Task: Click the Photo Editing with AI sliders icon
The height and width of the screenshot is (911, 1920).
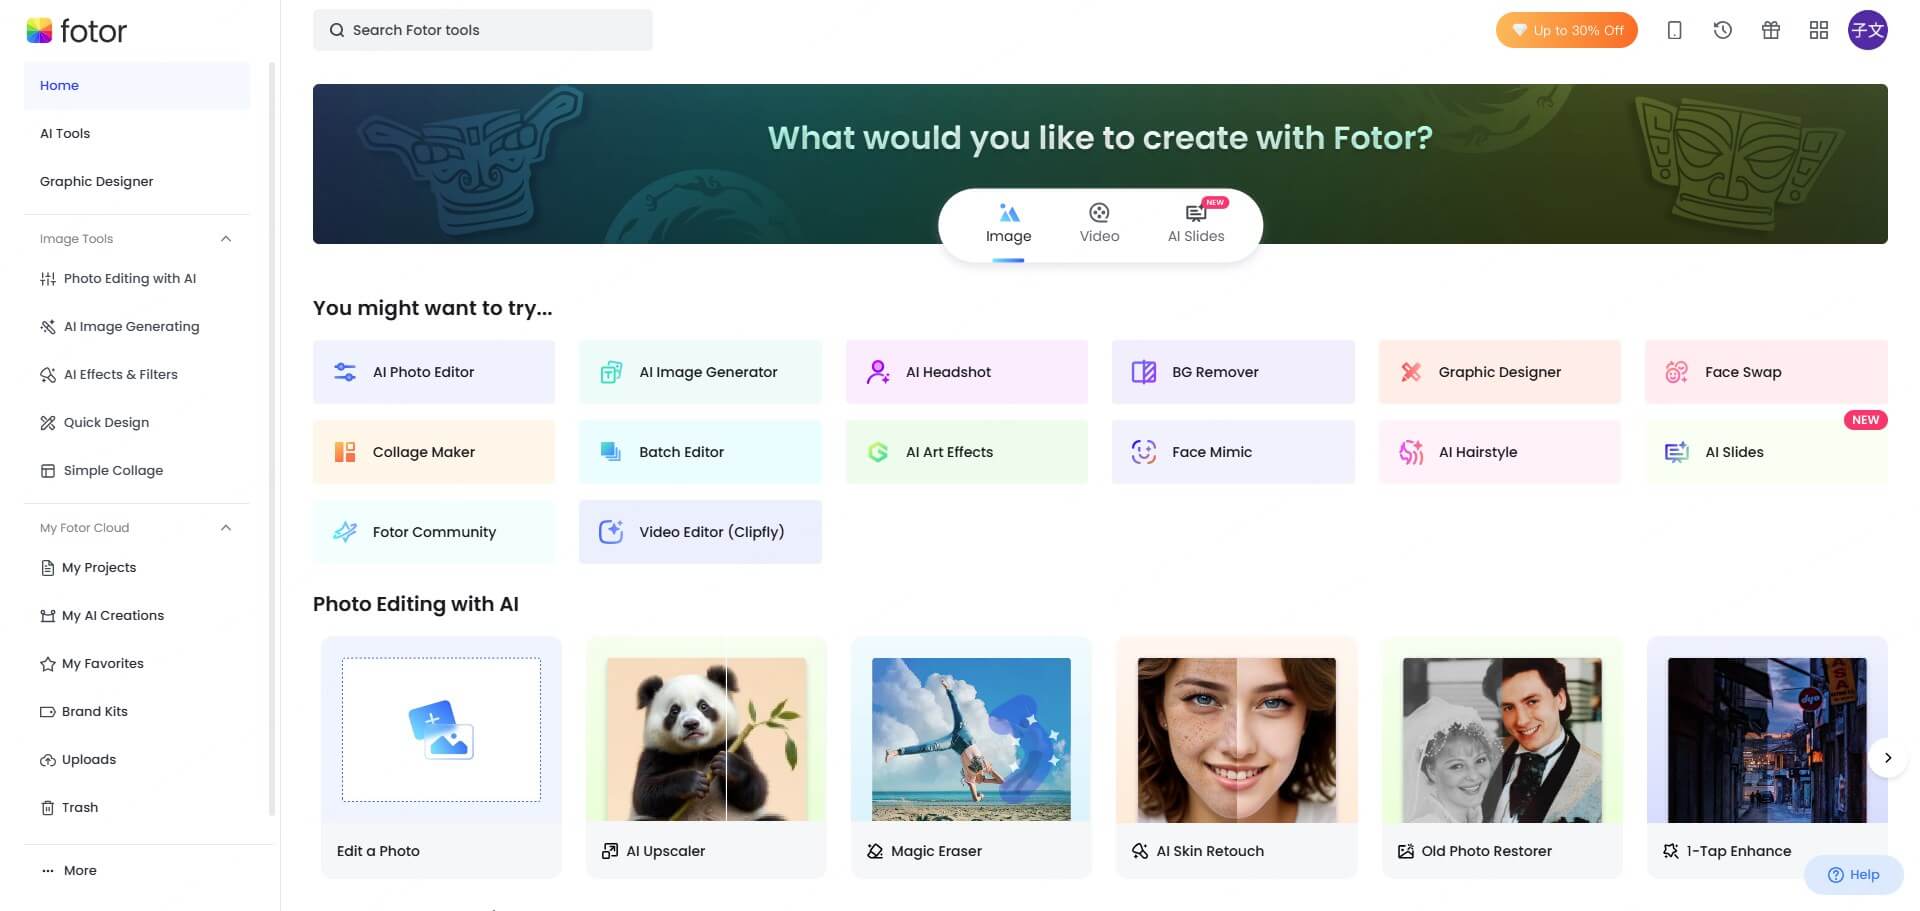Action: [48, 279]
